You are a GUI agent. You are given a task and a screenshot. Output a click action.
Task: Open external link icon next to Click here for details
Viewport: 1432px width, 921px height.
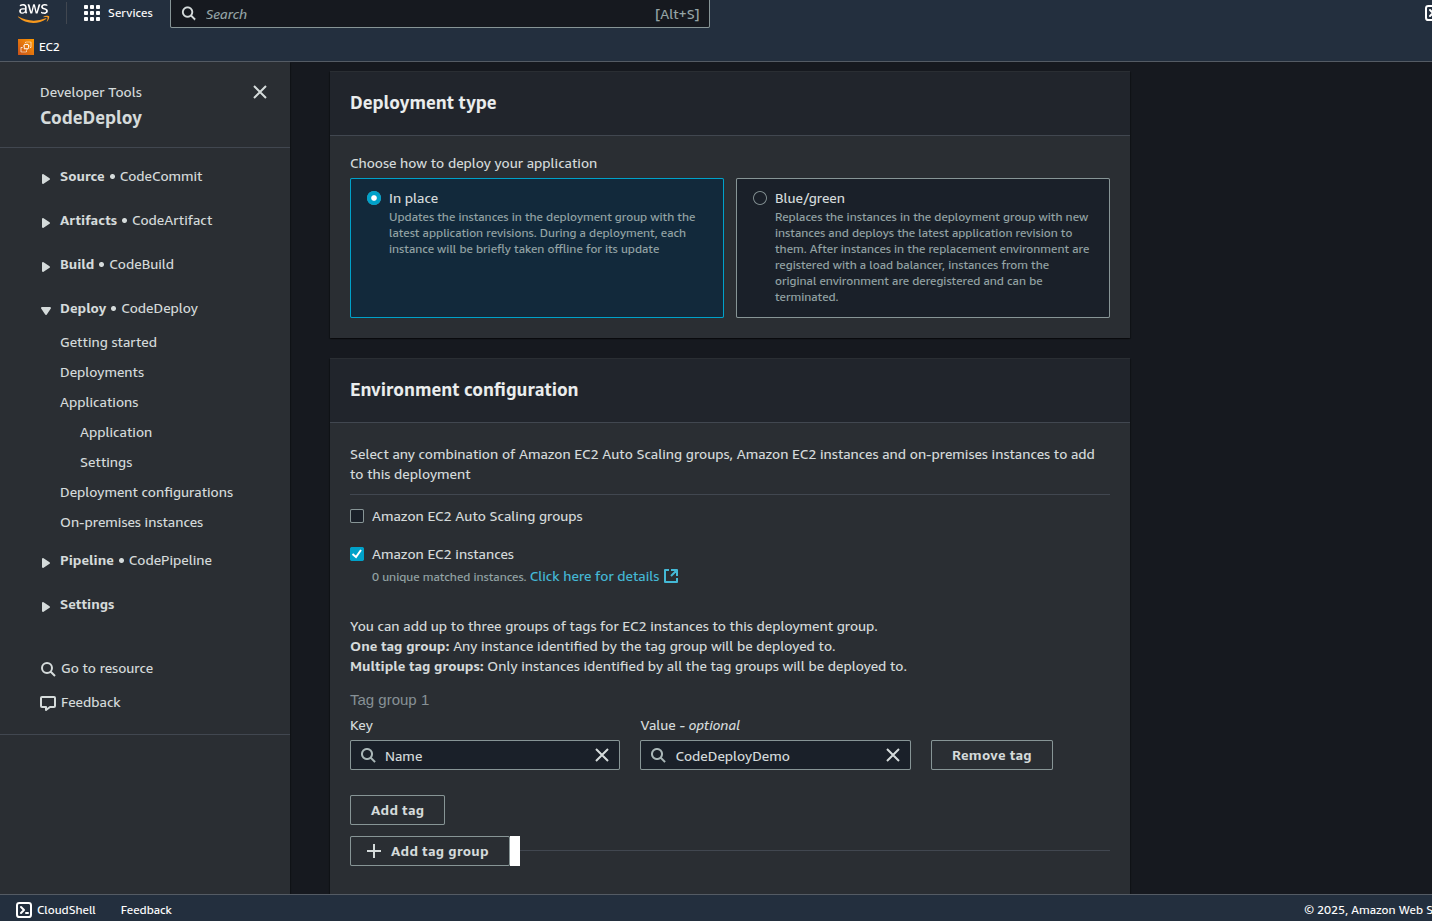click(671, 576)
